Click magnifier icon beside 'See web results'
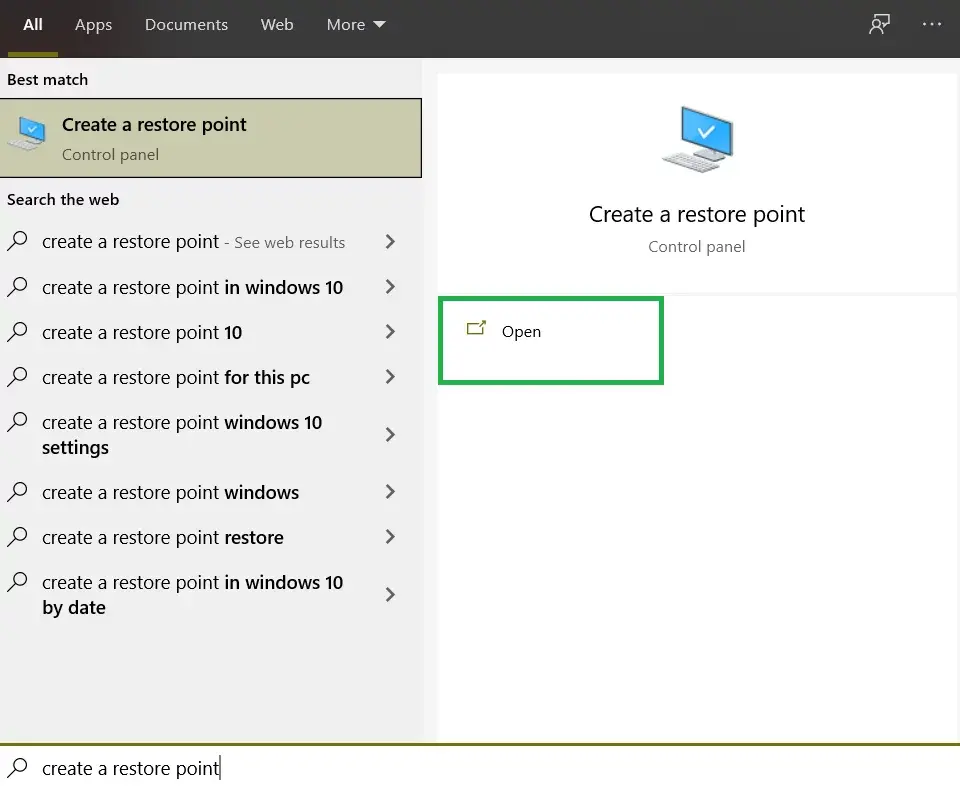The width and height of the screenshot is (960, 786). tap(18, 241)
